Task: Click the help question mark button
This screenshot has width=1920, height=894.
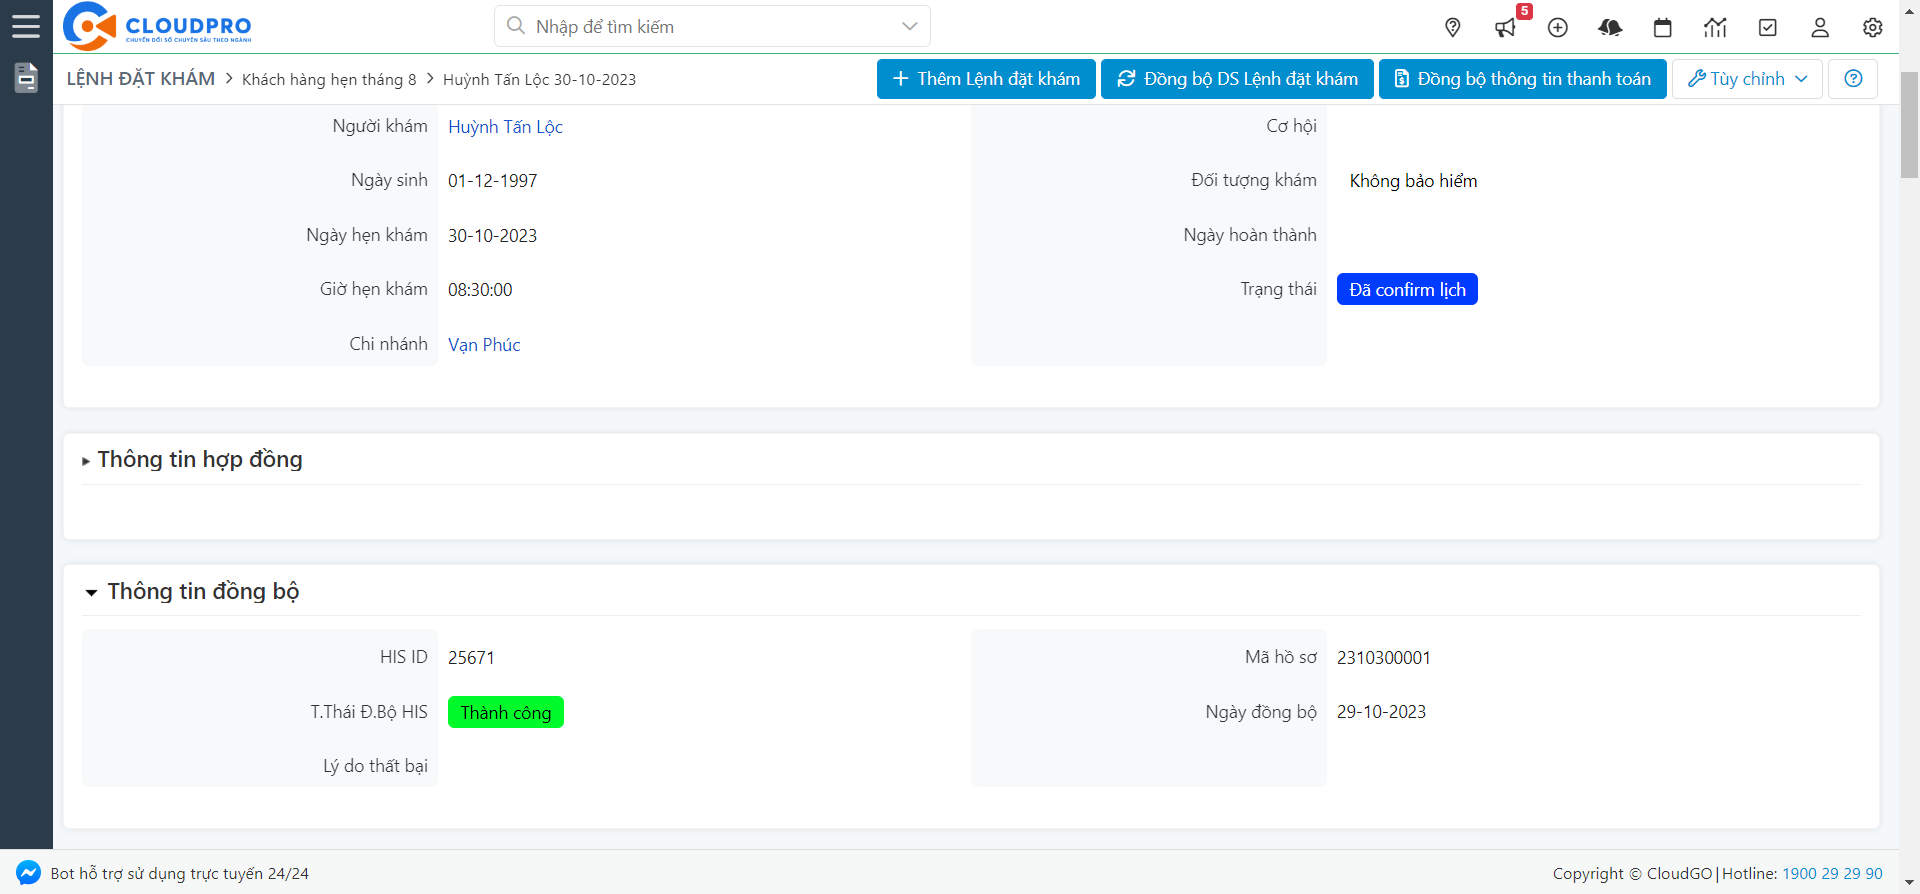Action: coord(1853,79)
